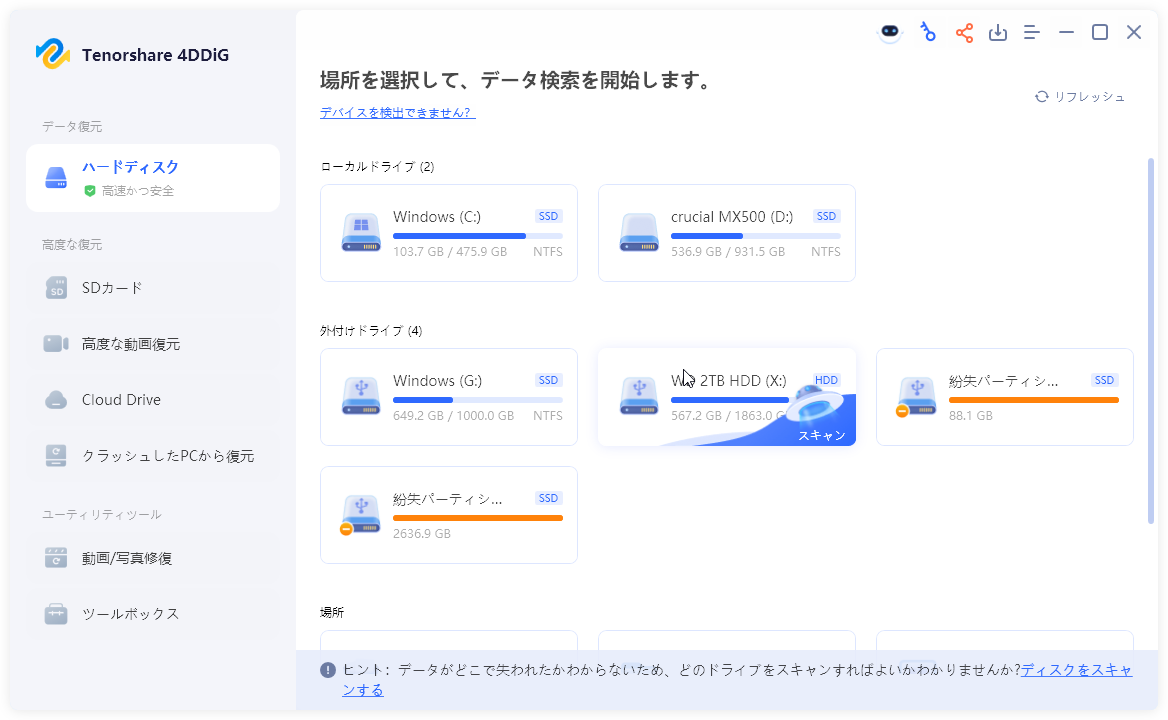Open 高度な動画復元 in sidebar
Viewport: 1168px width, 720px height.
tap(153, 344)
